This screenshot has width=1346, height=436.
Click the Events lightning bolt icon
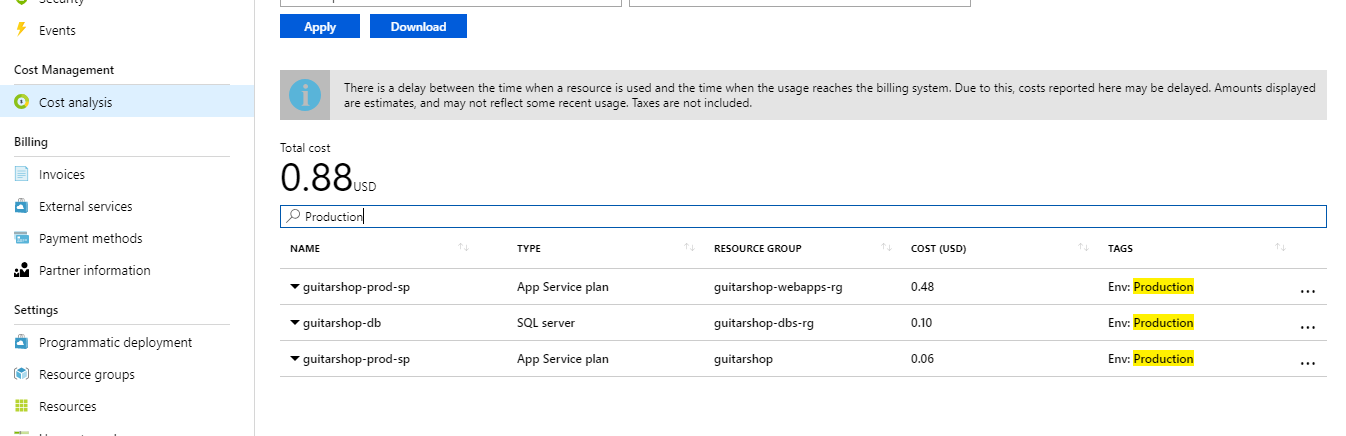(21, 30)
